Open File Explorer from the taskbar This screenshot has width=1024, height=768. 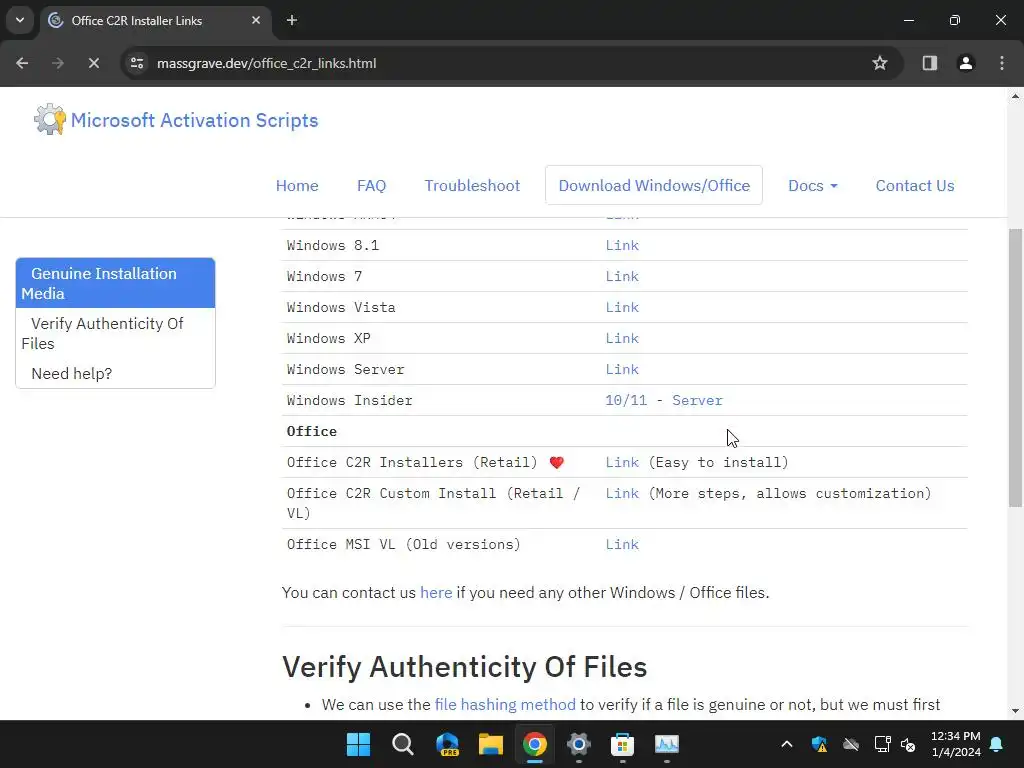point(490,744)
